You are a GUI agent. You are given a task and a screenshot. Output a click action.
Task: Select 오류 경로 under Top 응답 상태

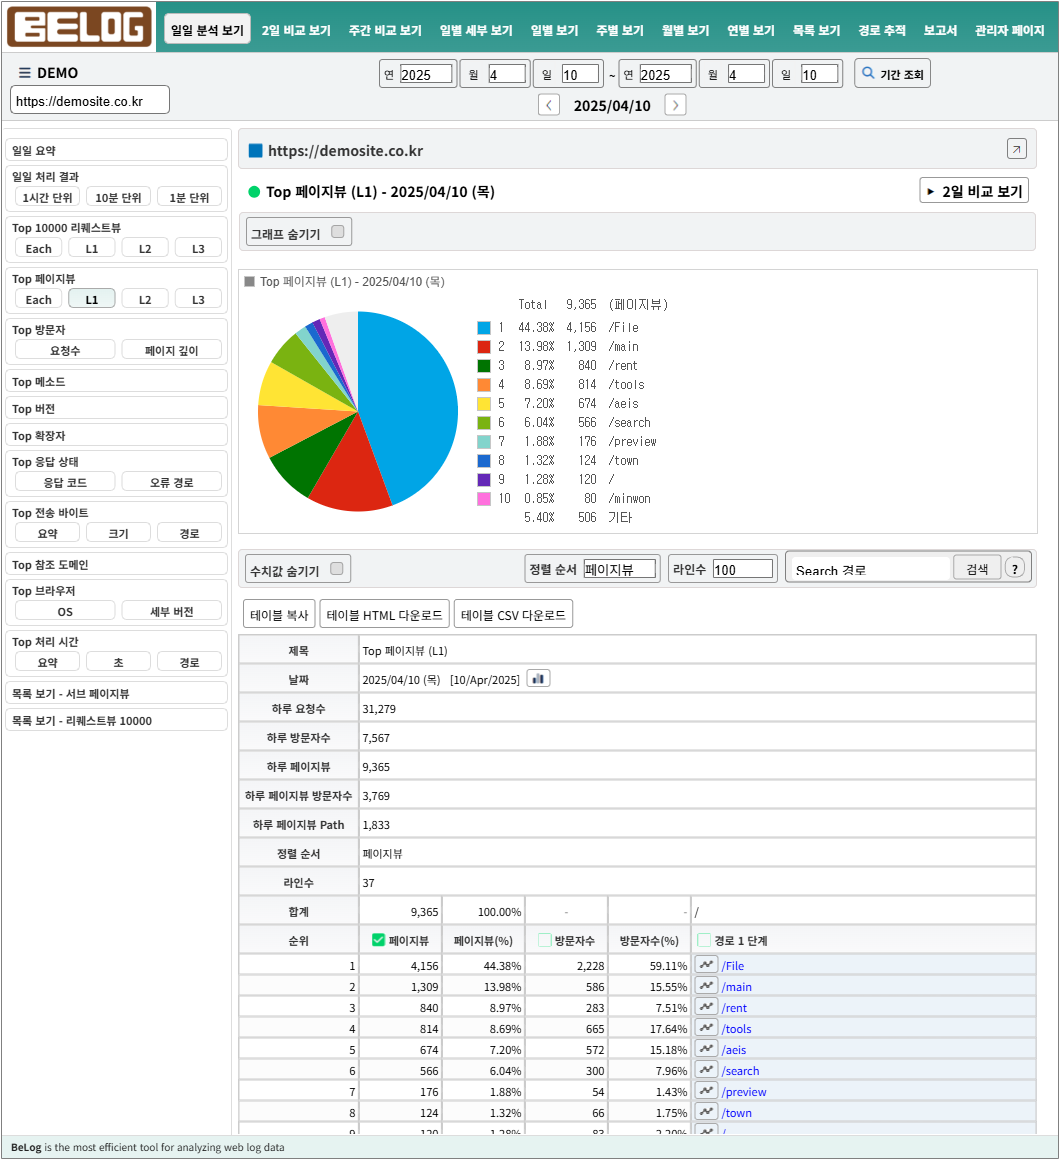click(x=172, y=482)
